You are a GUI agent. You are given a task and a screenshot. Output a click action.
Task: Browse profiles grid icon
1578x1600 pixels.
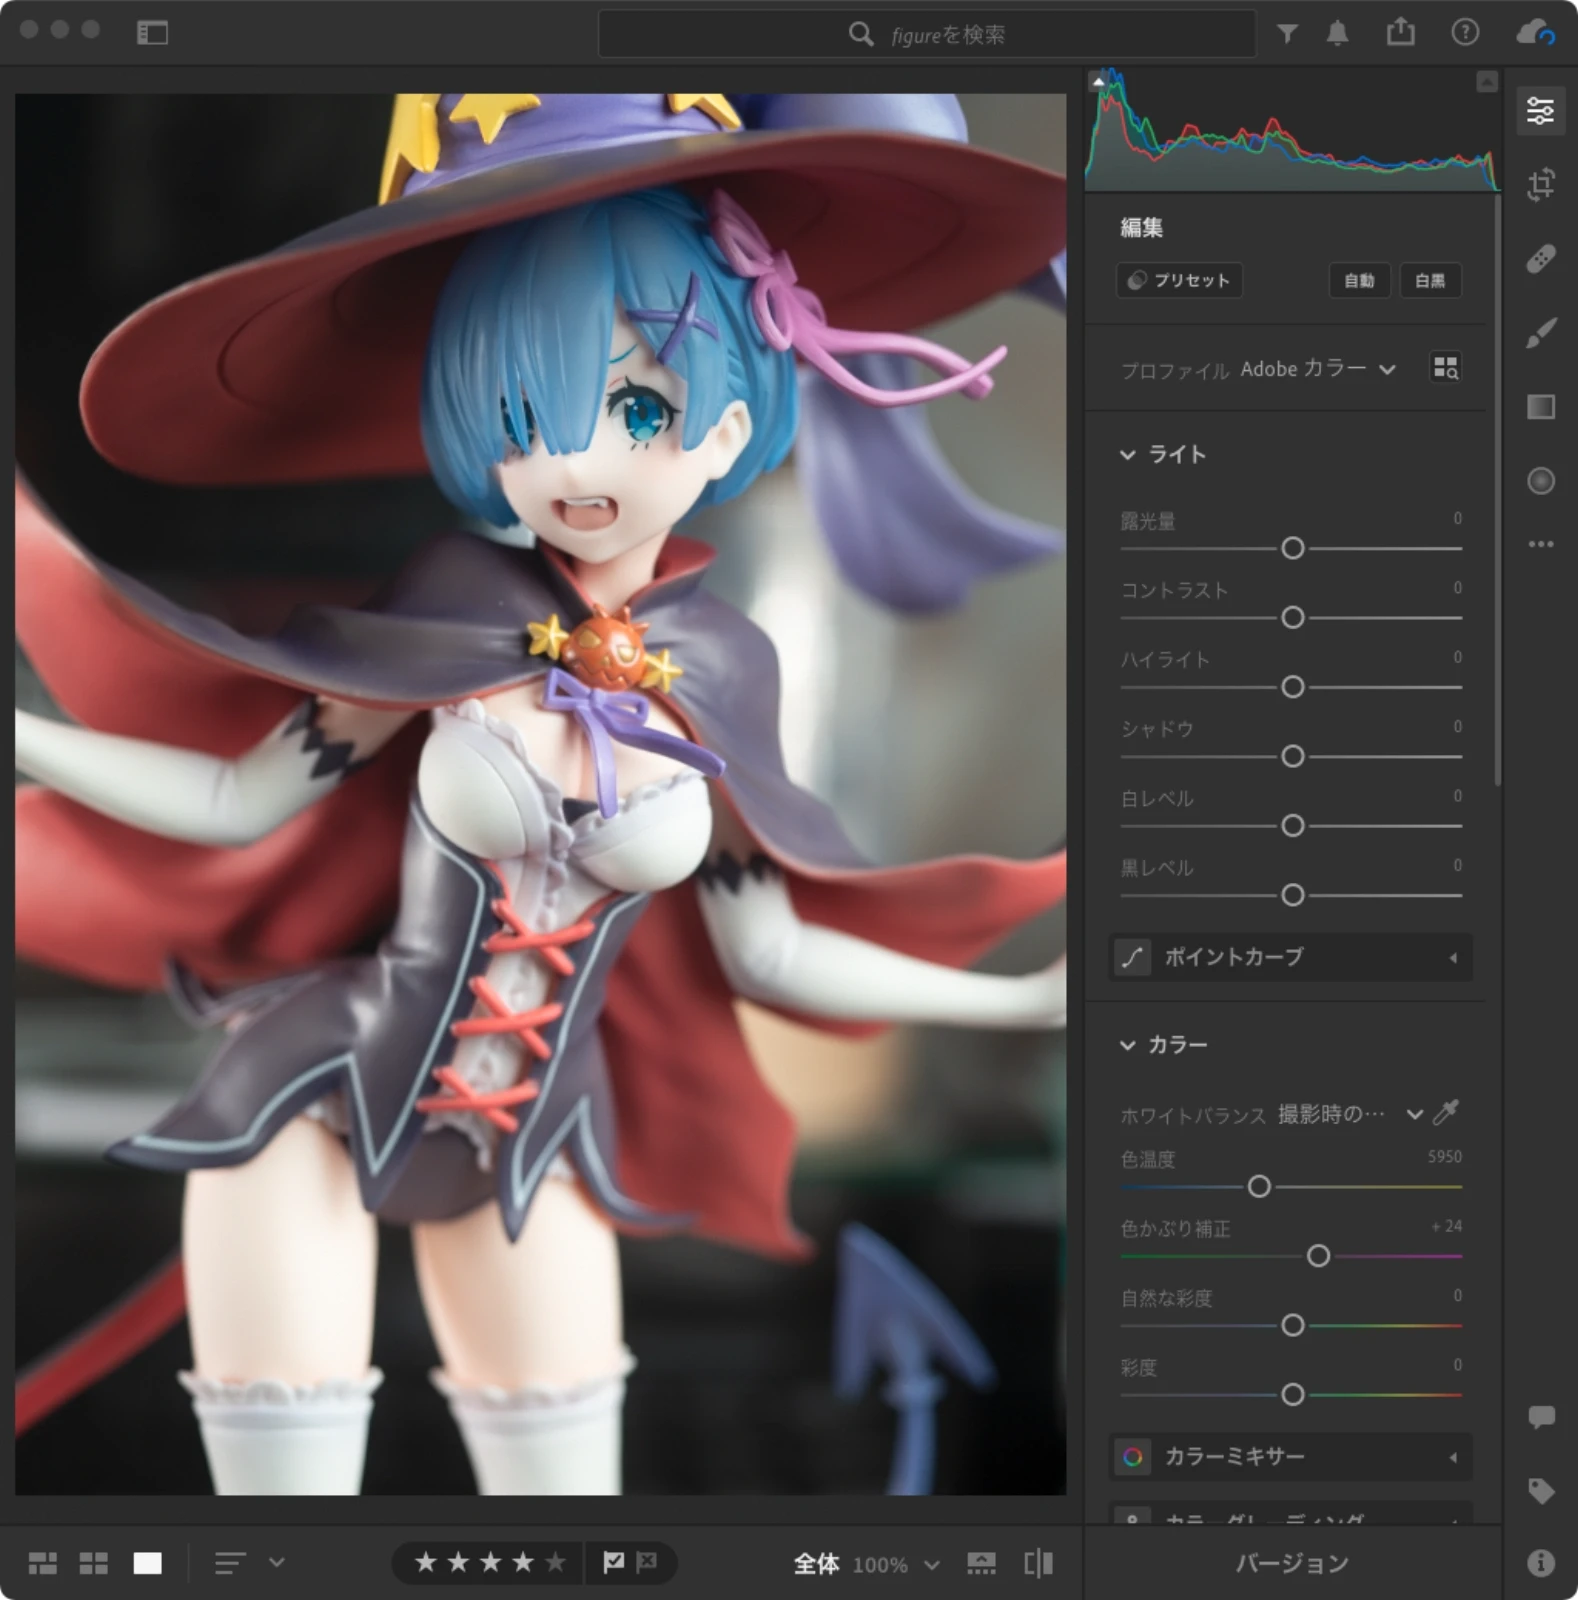[1446, 368]
